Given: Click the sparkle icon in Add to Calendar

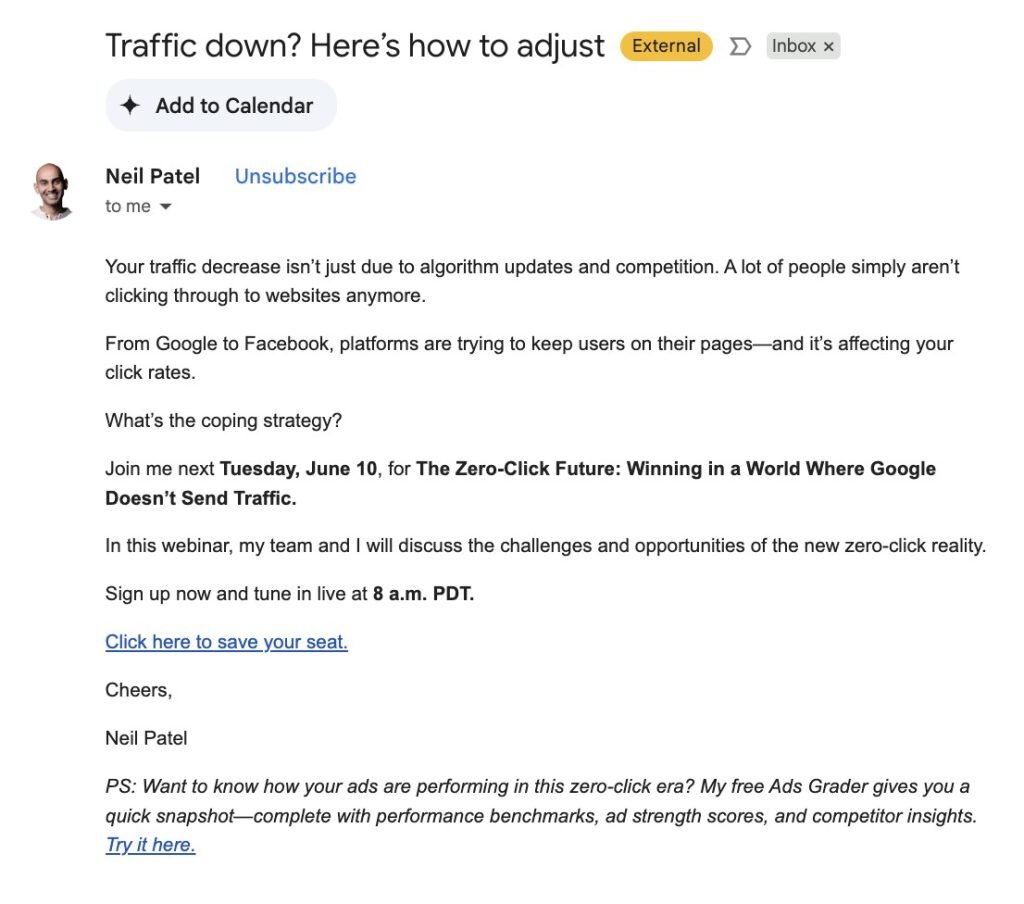Looking at the screenshot, I should (130, 106).
